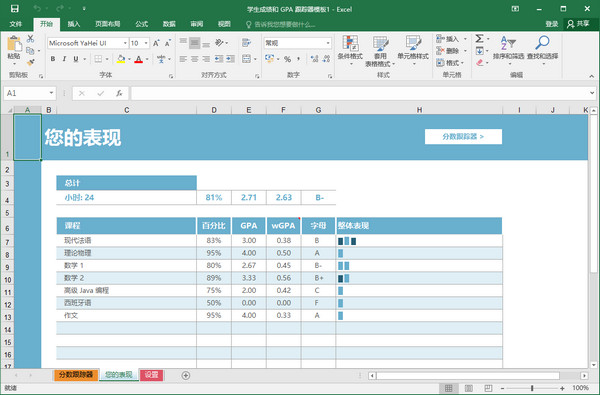Switch to the 插入 ribbon tab
This screenshot has height=395, width=600.
(74, 24)
